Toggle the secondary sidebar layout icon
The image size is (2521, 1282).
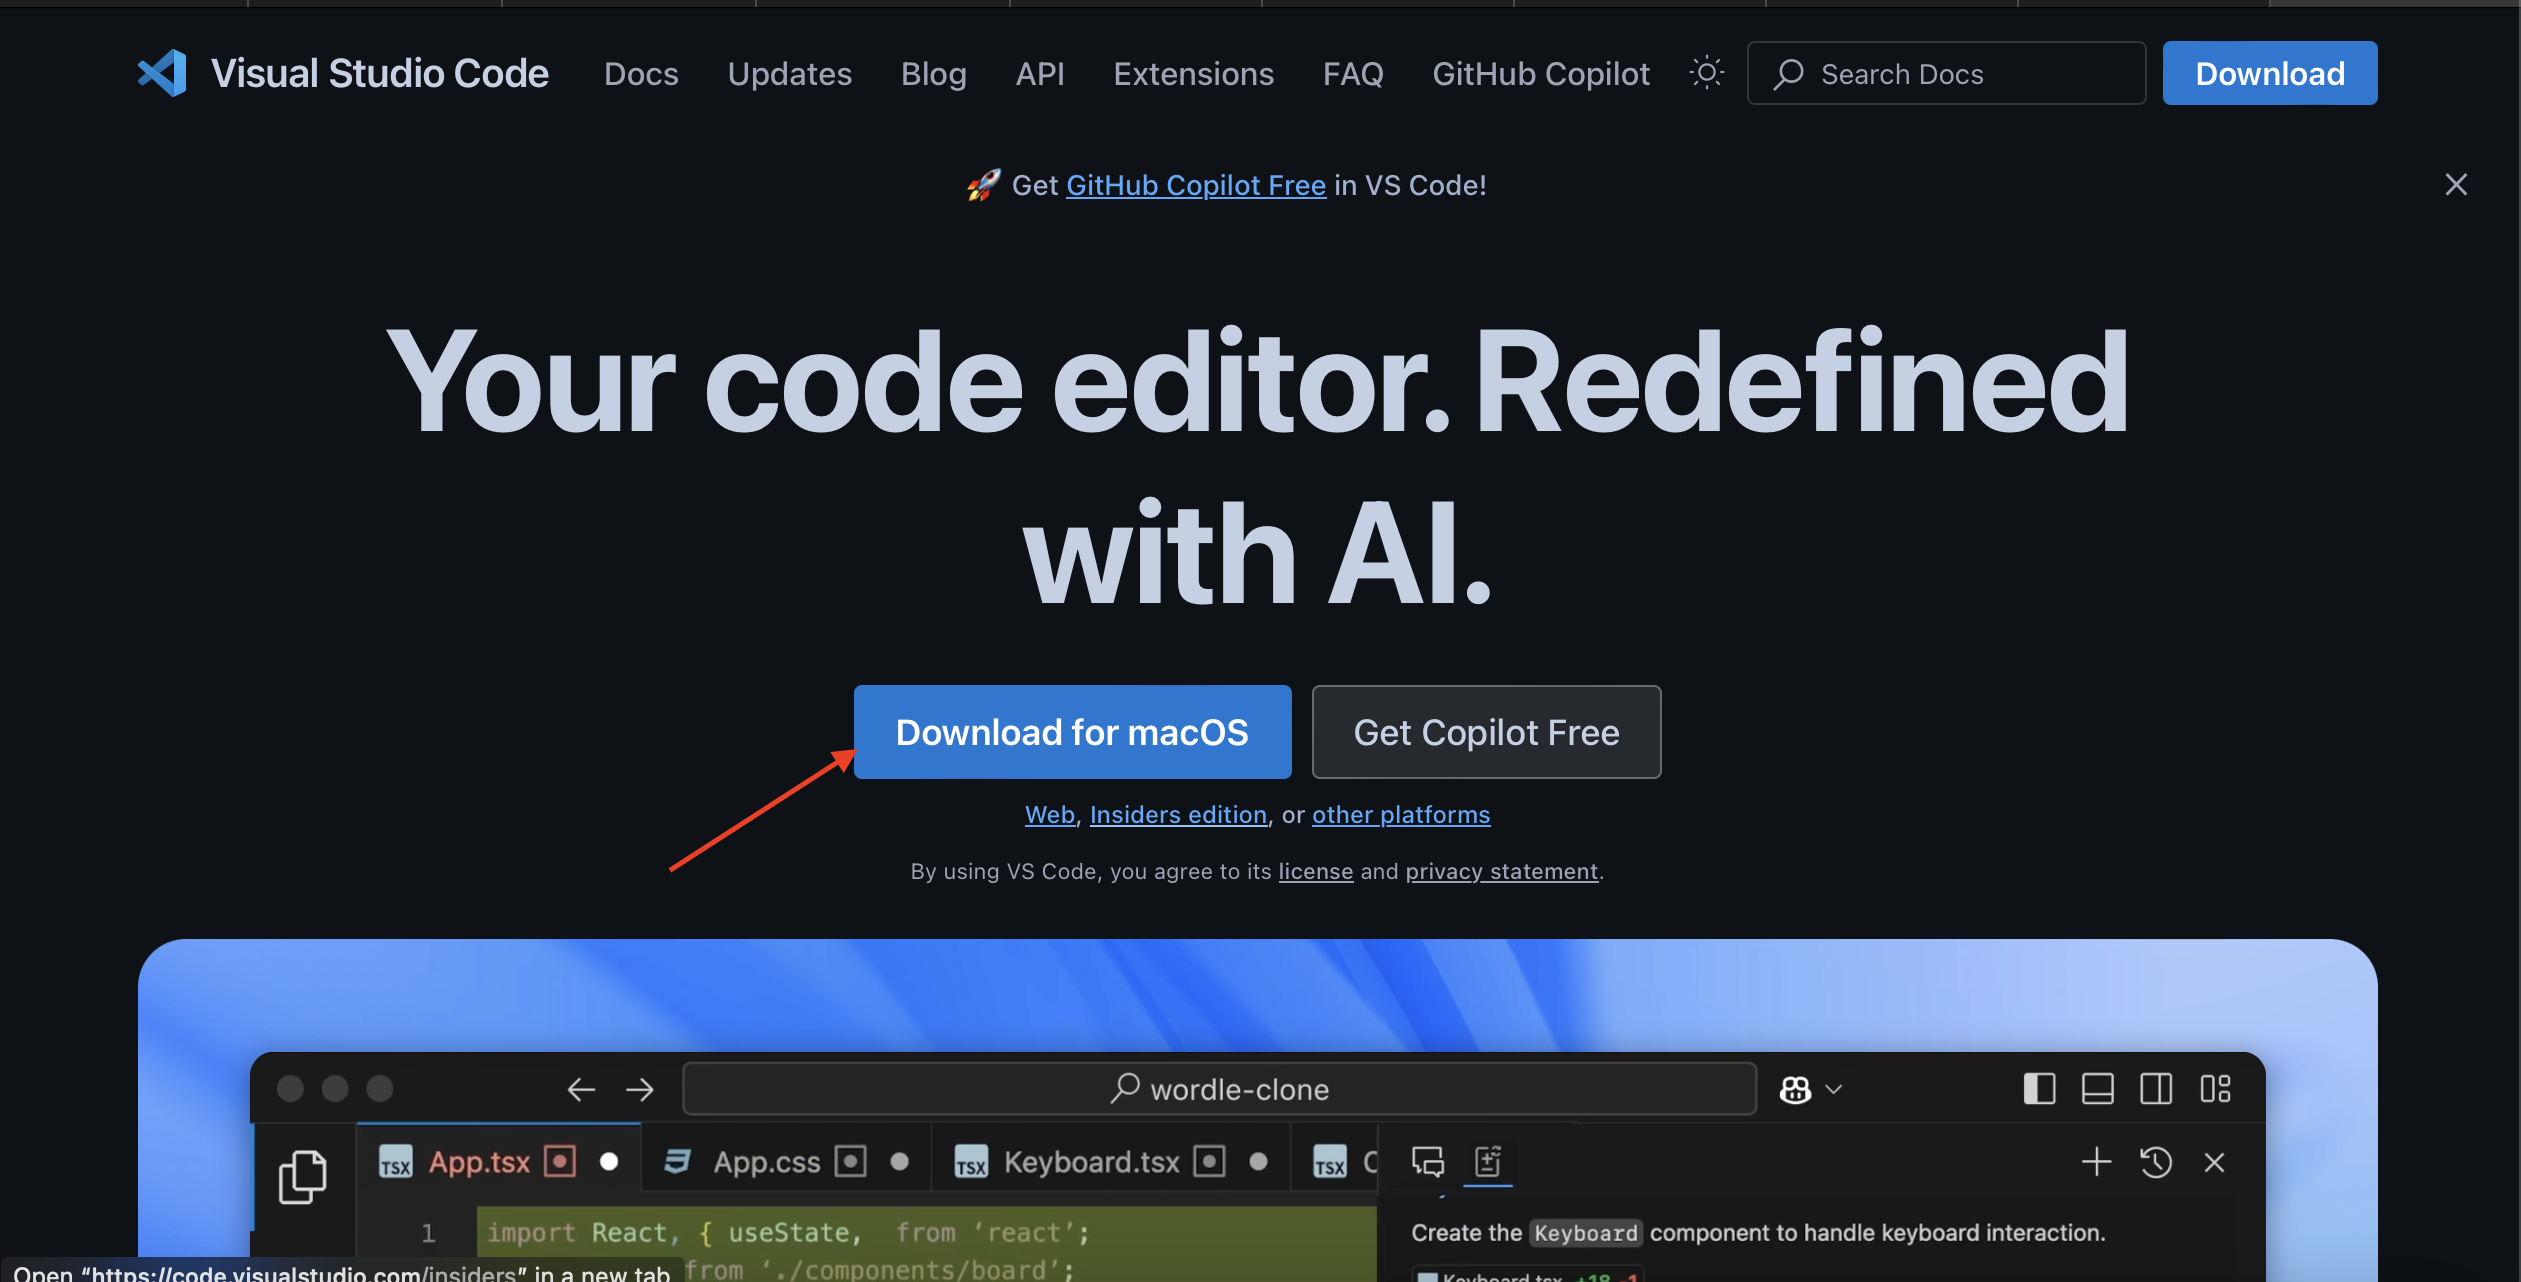coord(2156,1088)
